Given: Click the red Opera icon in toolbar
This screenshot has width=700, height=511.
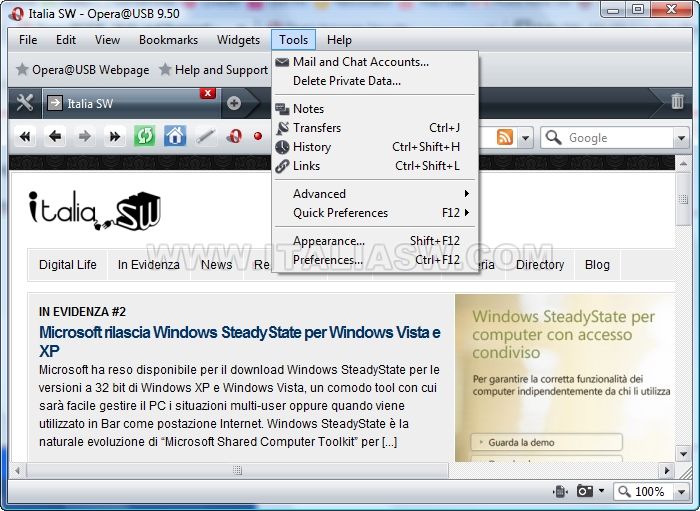Looking at the screenshot, I should pos(234,136).
